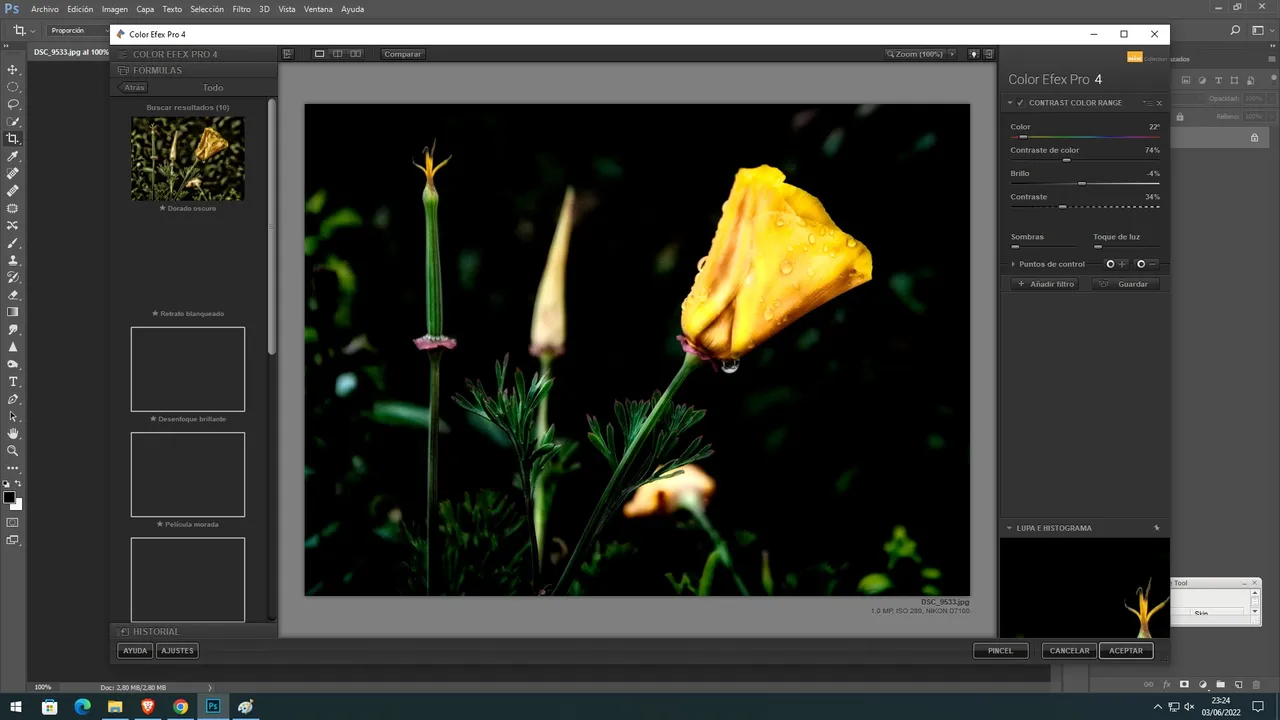Image resolution: width=1280 pixels, height=720 pixels.
Task: Collapse the Fórmulas panel header
Action: click(x=195, y=71)
